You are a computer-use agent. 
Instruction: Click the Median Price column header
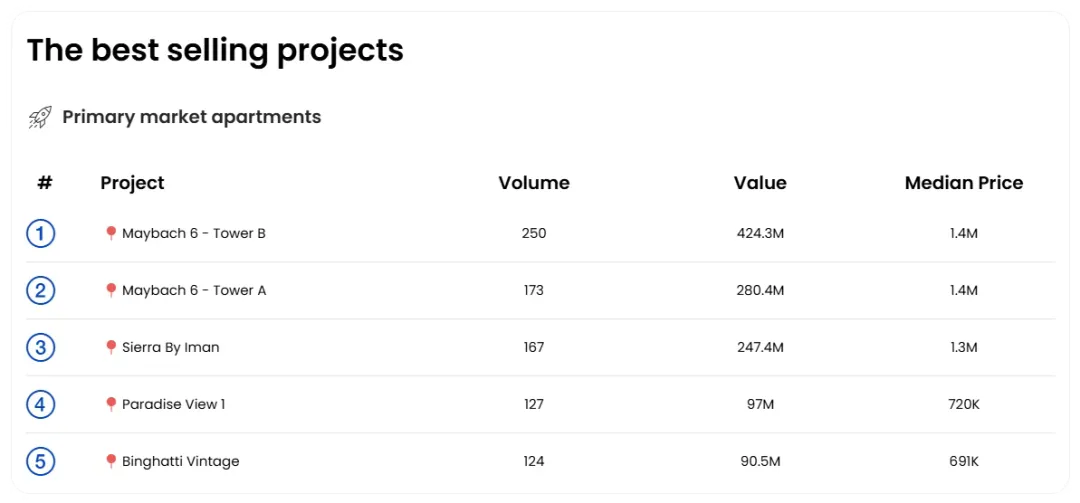click(x=964, y=183)
